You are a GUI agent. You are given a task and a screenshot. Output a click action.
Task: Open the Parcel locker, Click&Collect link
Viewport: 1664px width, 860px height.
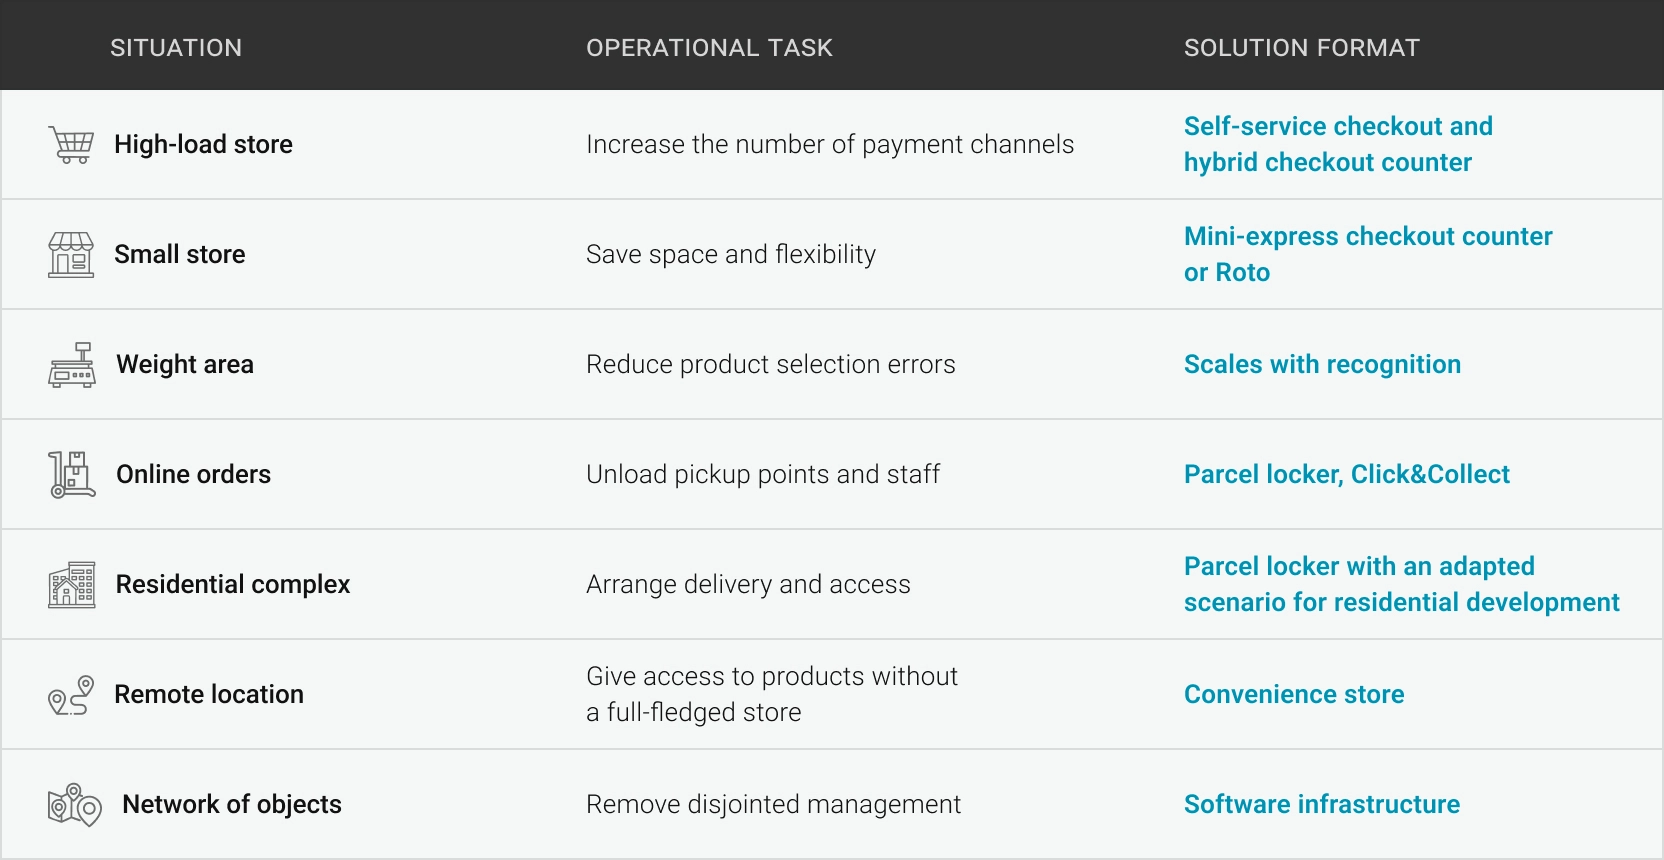coord(1346,474)
